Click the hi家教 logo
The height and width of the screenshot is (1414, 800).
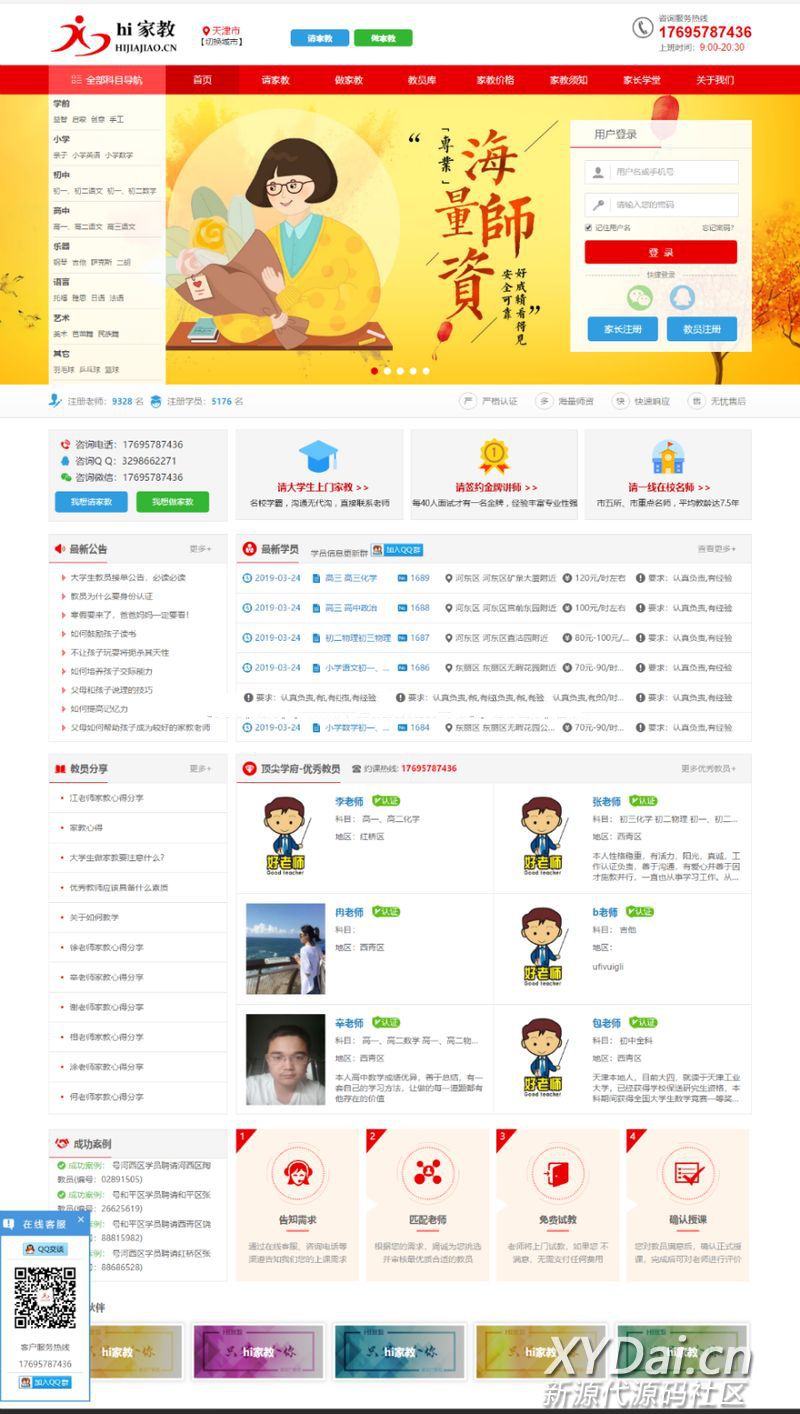pos(113,34)
